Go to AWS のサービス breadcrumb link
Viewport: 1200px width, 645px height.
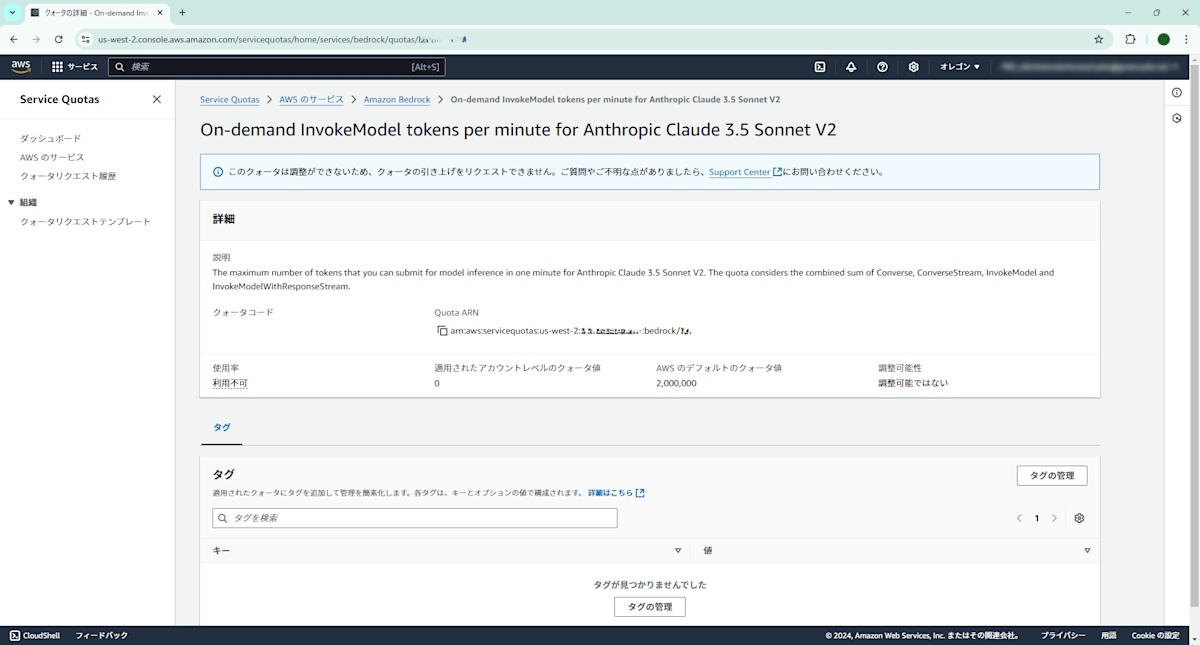point(311,100)
